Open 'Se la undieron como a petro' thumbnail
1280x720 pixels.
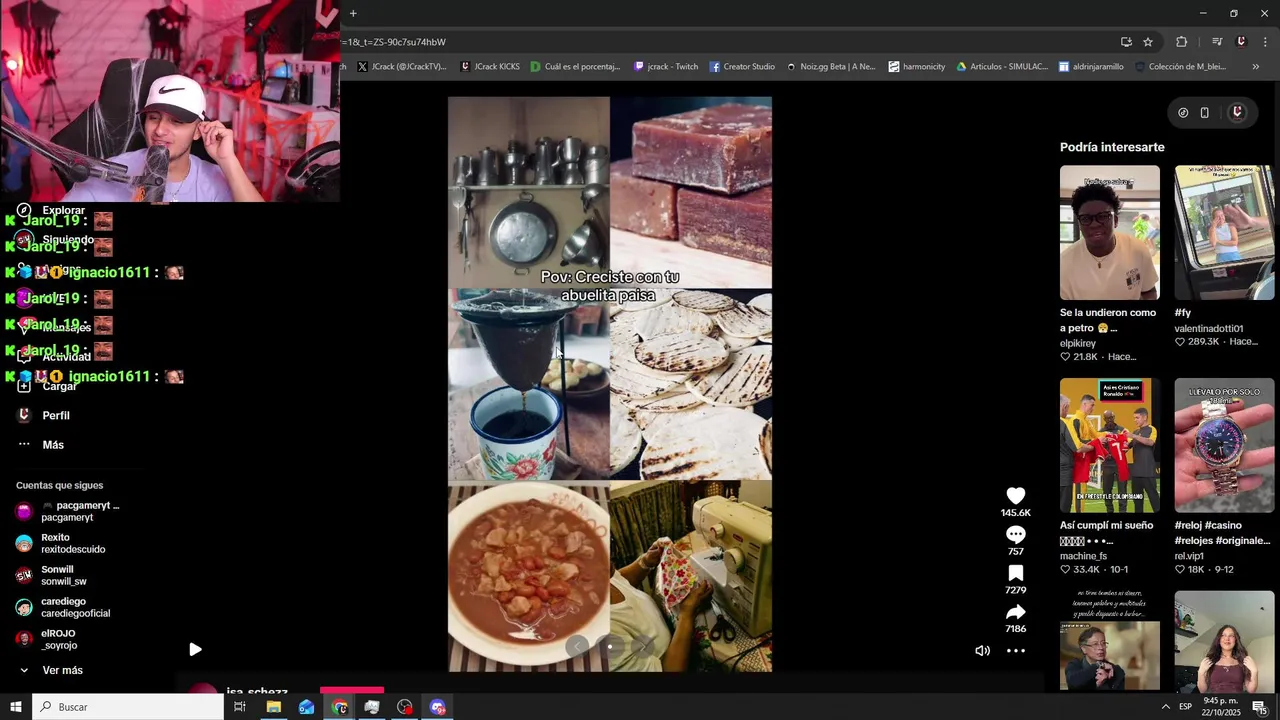(1109, 232)
